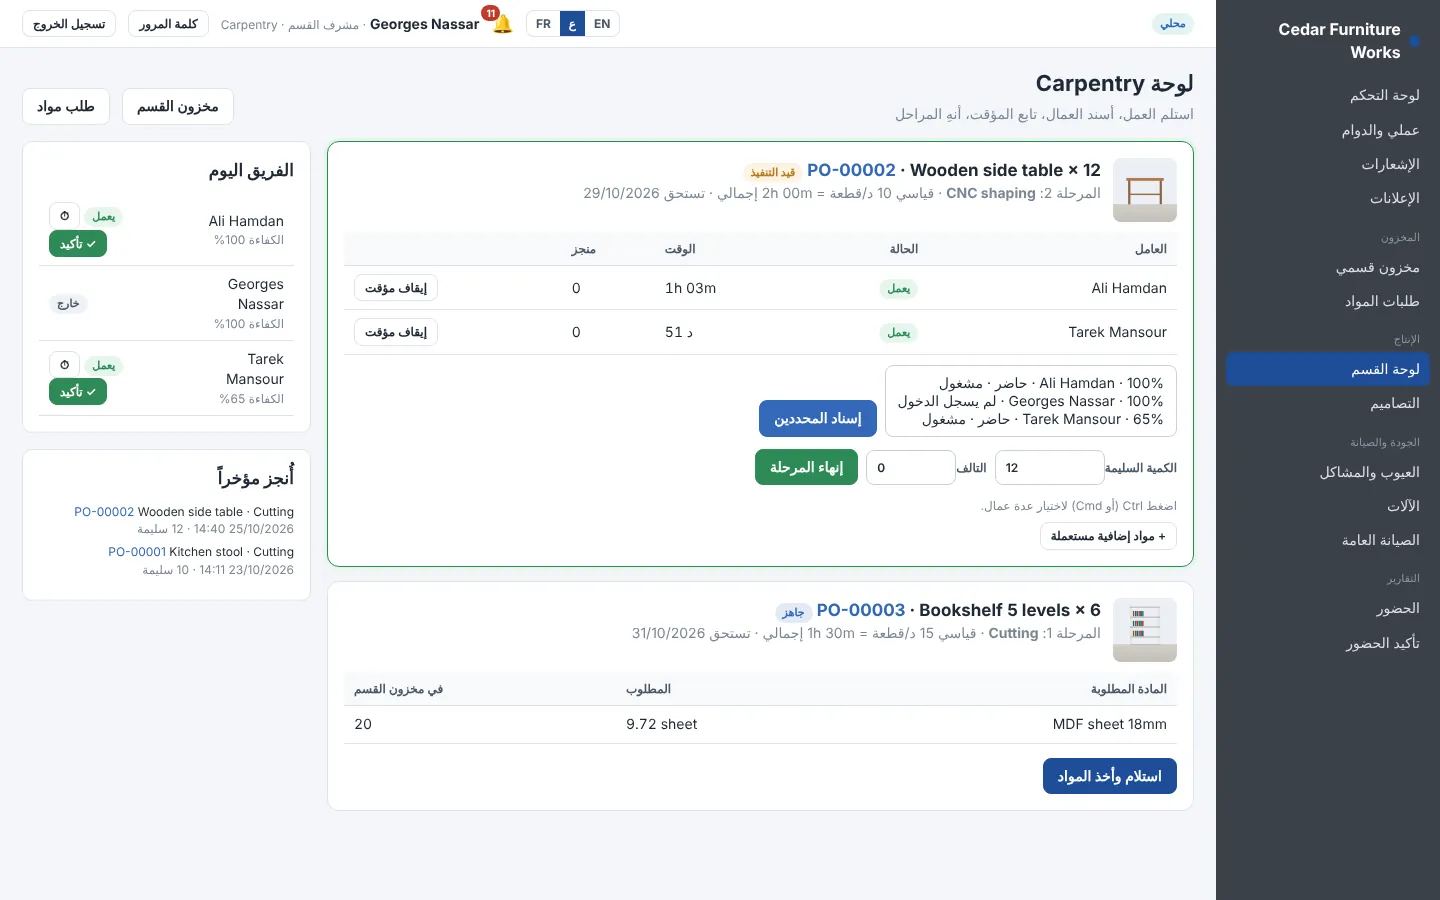Confirm attendance for Ali Hamdan with تأكيد
This screenshot has width=1440, height=900.
78,244
